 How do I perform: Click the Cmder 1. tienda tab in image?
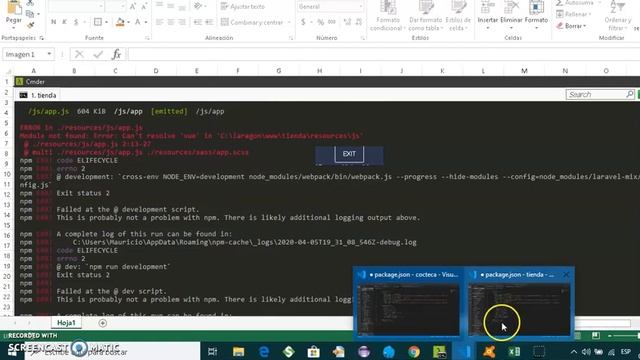click(38, 95)
